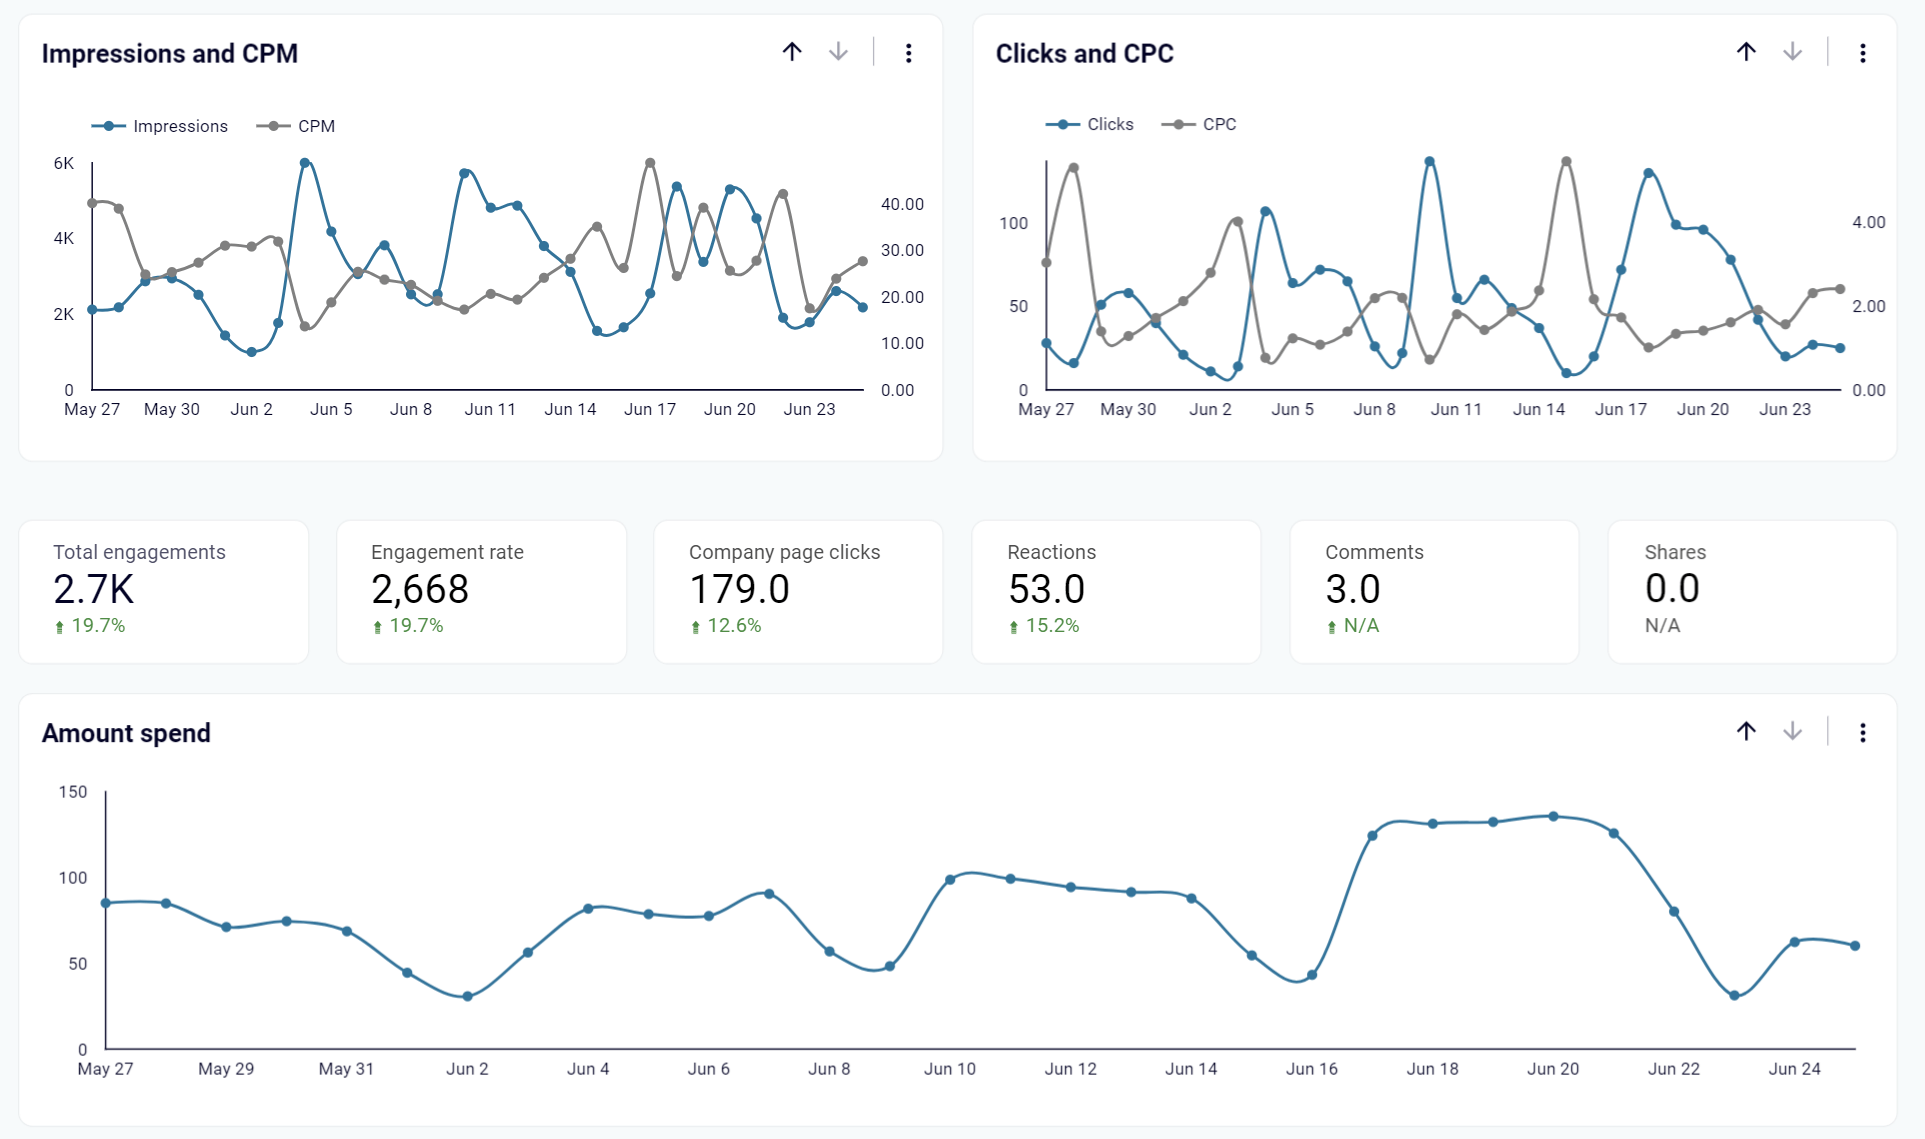Click May 27 data point on Amount spend line
Screen dimensions: 1925x1139
pos(106,903)
